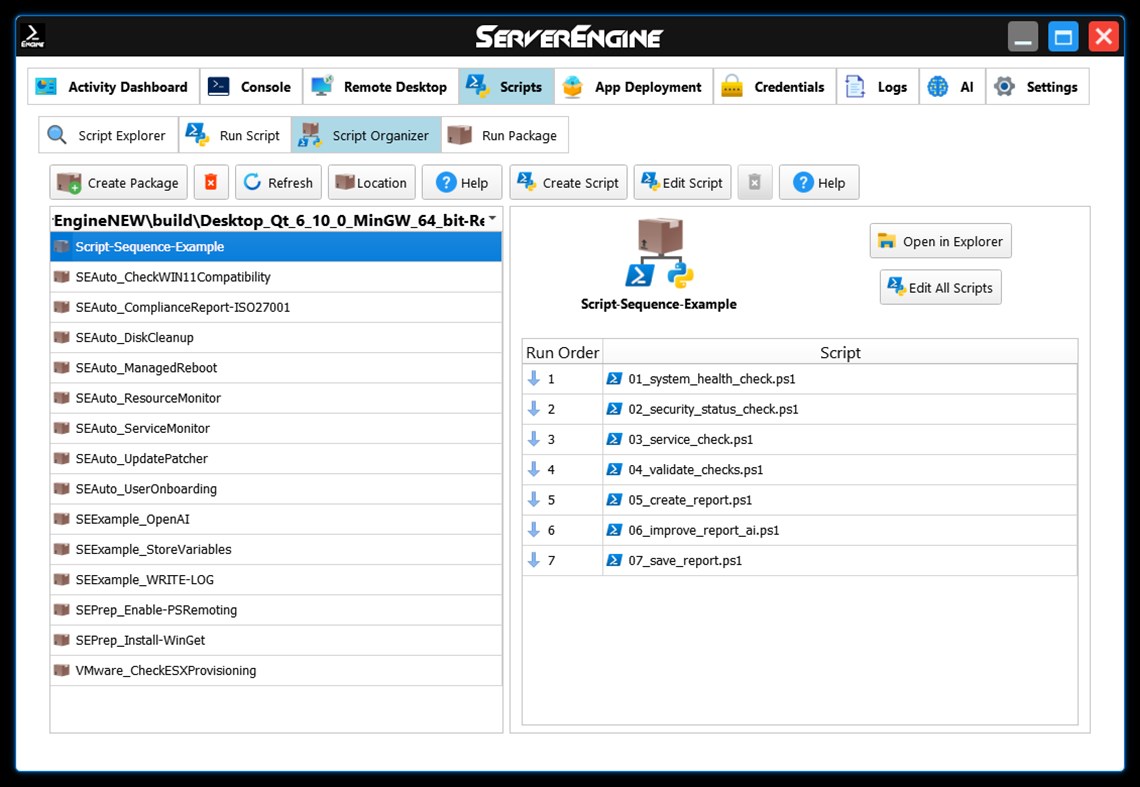The height and width of the screenshot is (787, 1140).
Task: Click the down arrow beside run order 3
Action: coord(533,439)
